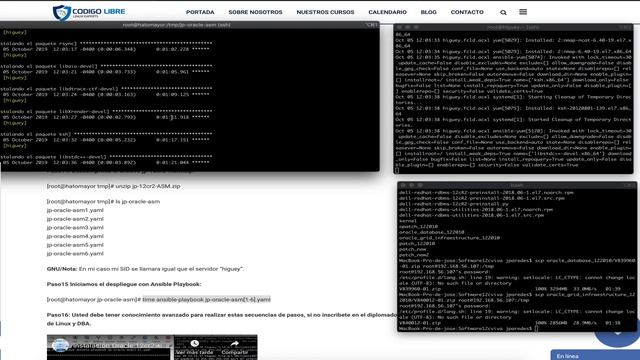This screenshot has height=360, width=640.
Task: Click the Codigo Libre shield logo
Action: (x=62, y=13)
